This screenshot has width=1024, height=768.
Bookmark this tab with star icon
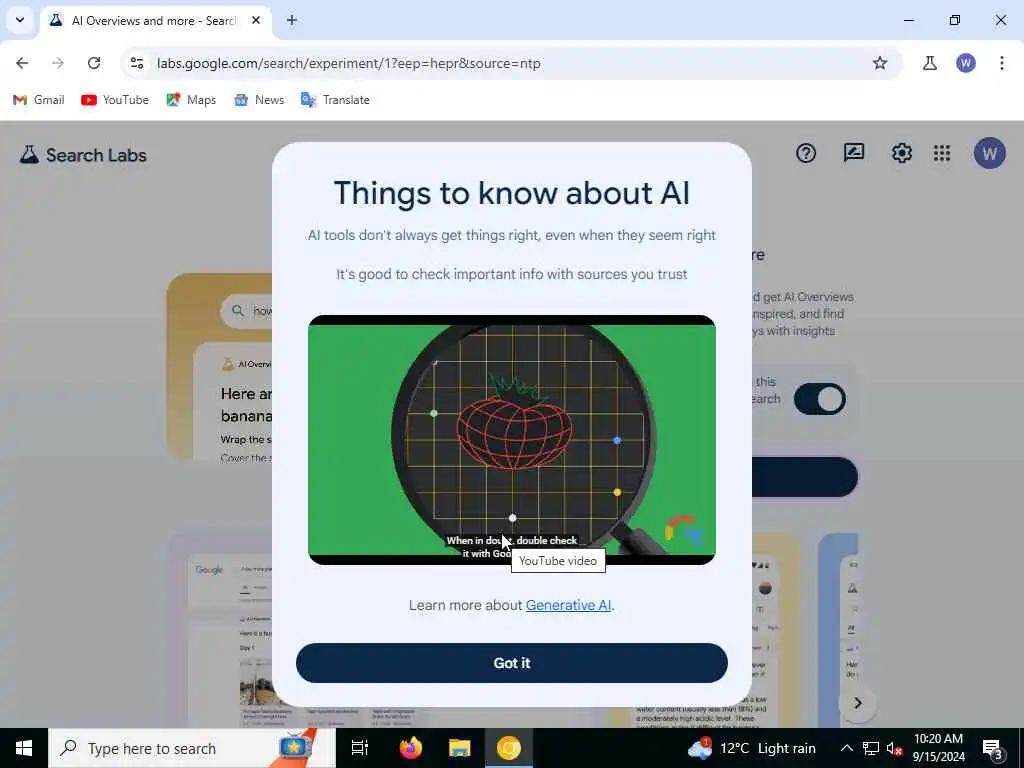pyautogui.click(x=880, y=63)
